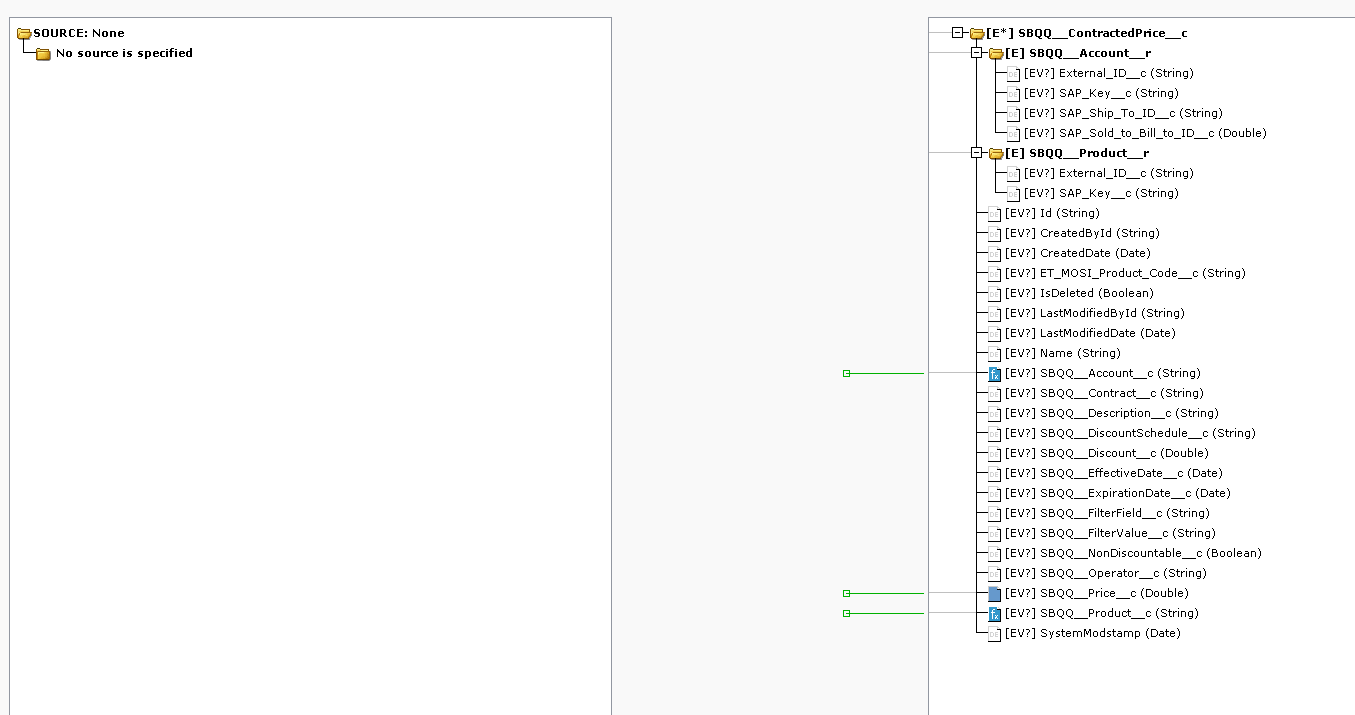Viewport: 1355px width, 715px height.
Task: Collapse the SBQQ__ContractedPrice__c root node
Action: tap(958, 33)
